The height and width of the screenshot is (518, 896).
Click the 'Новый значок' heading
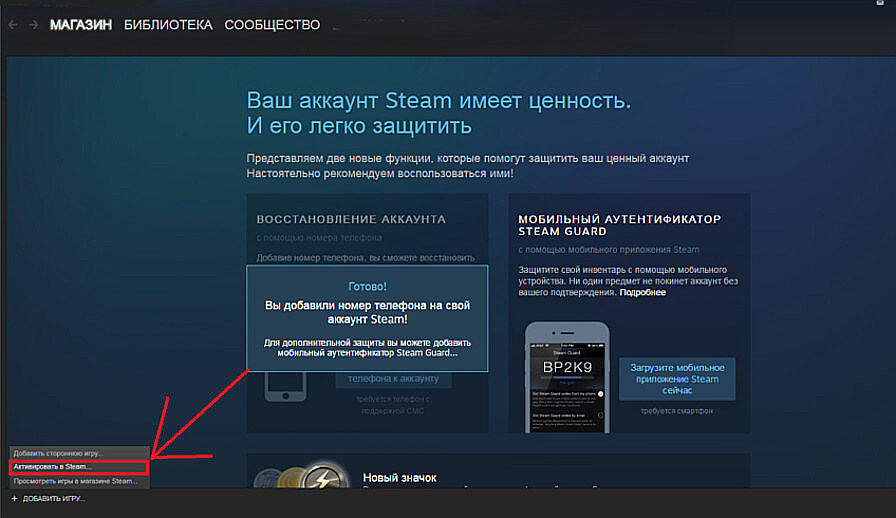click(400, 478)
